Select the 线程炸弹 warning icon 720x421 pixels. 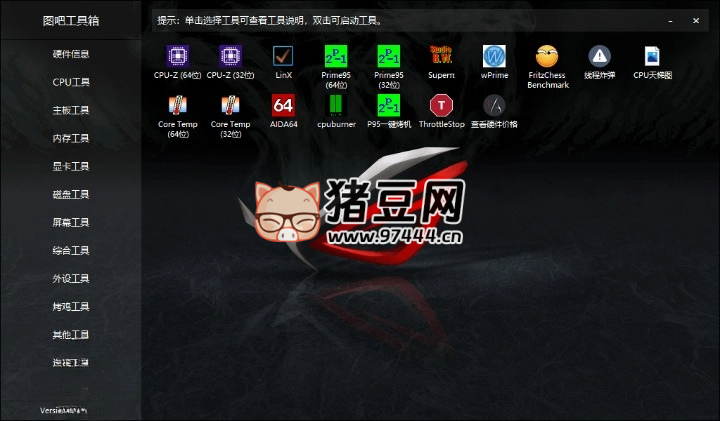tap(600, 56)
